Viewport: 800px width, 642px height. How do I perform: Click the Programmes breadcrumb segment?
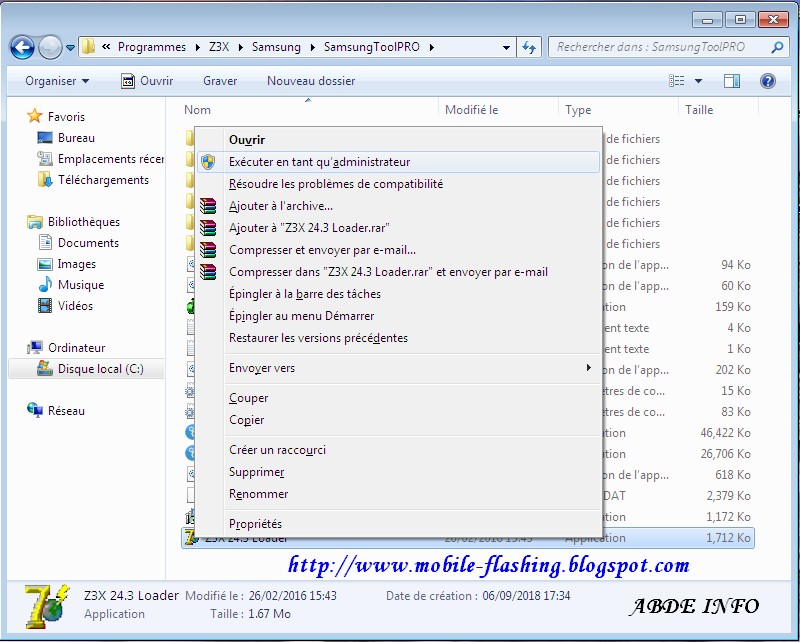[x=152, y=47]
